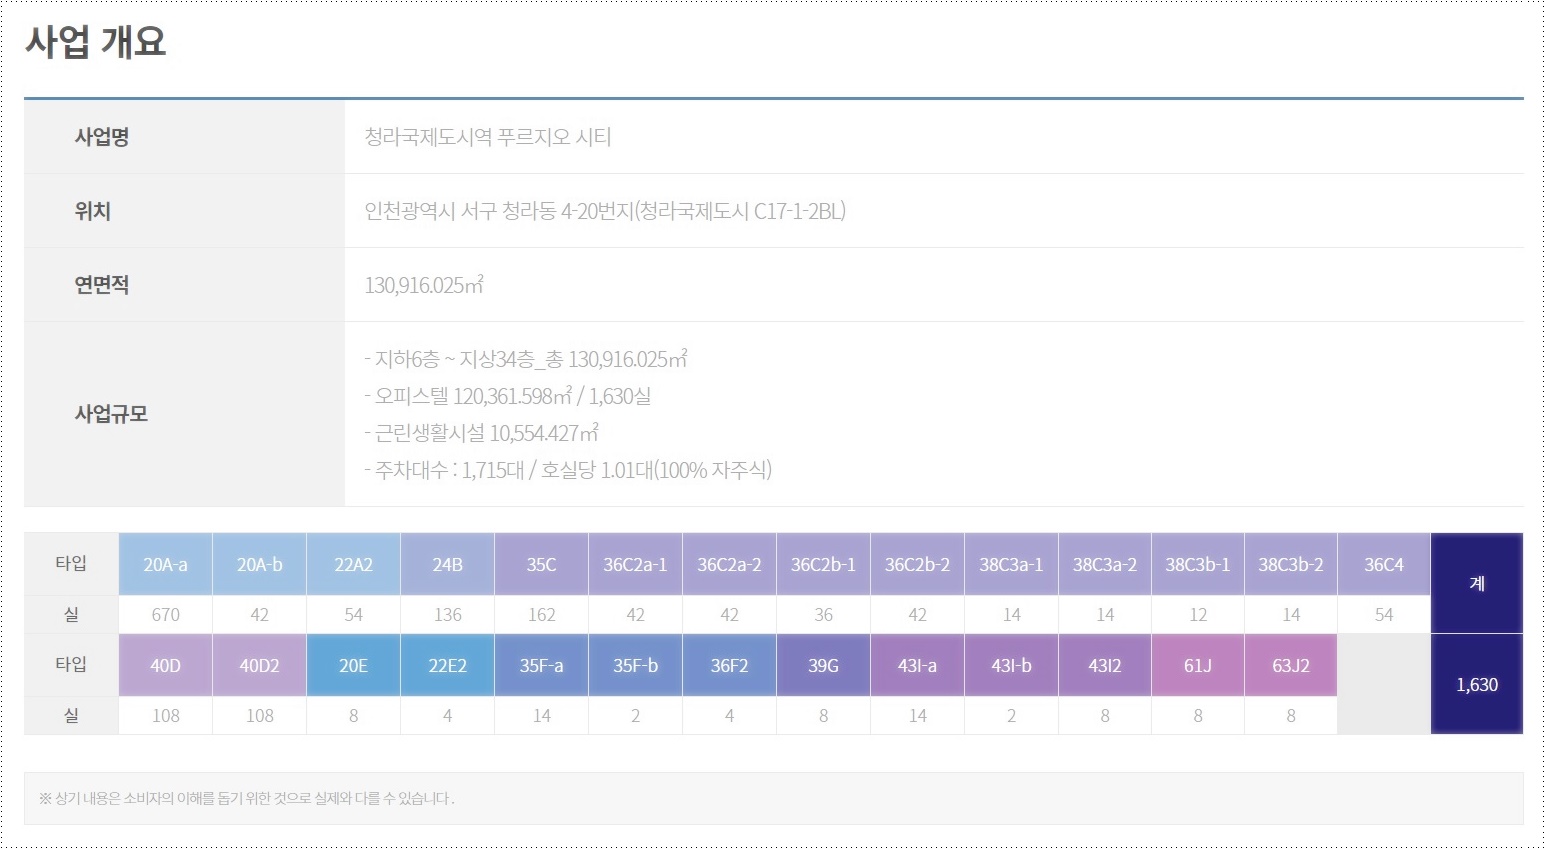The width and height of the screenshot is (1545, 849).
Task: Select the 20A-a type cell
Action: pos(166,565)
